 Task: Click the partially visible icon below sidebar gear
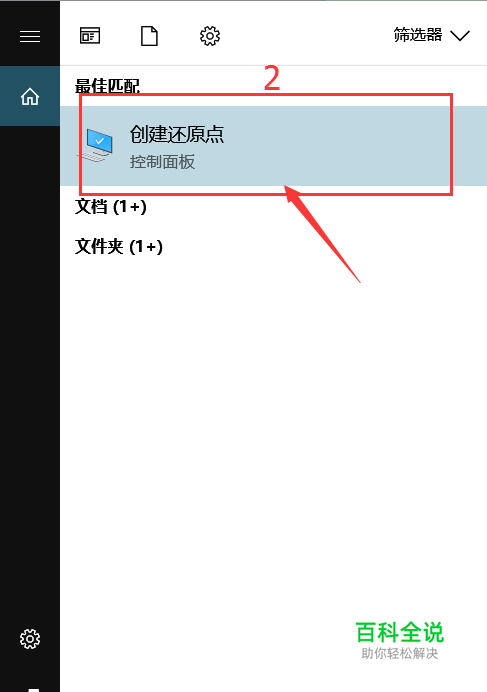coord(34,689)
